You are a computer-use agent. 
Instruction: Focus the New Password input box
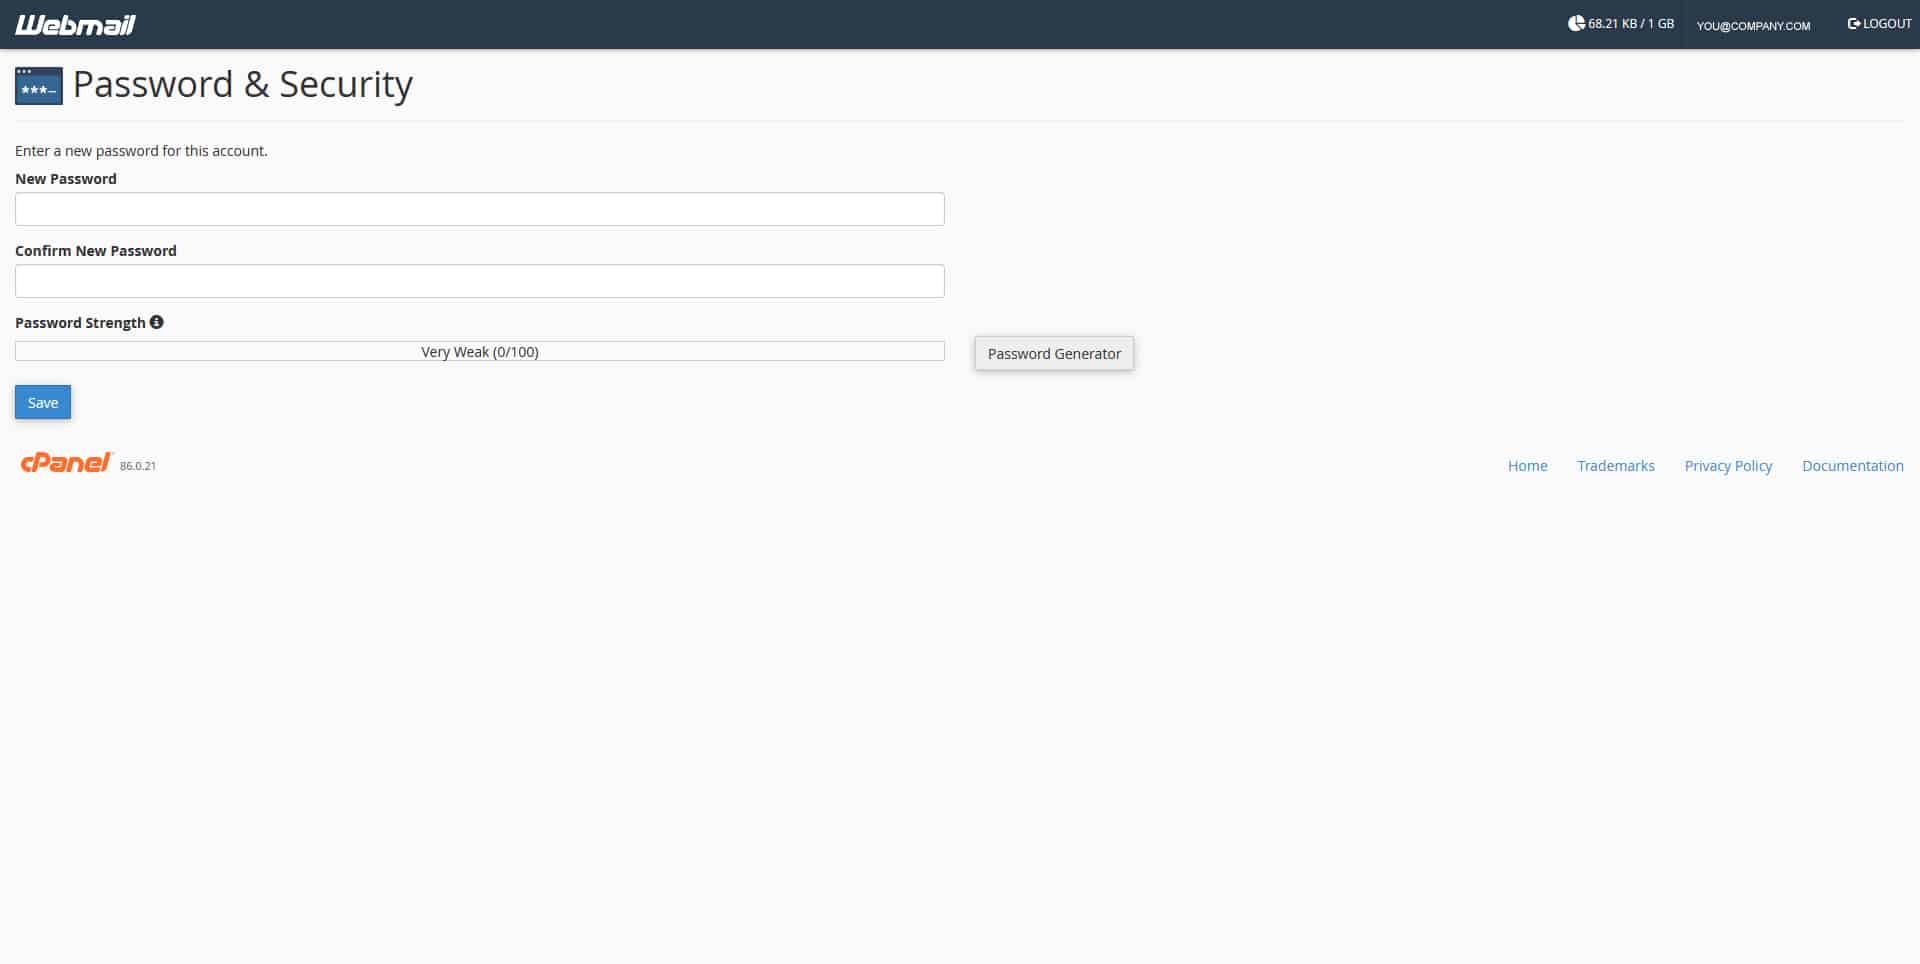coord(480,209)
